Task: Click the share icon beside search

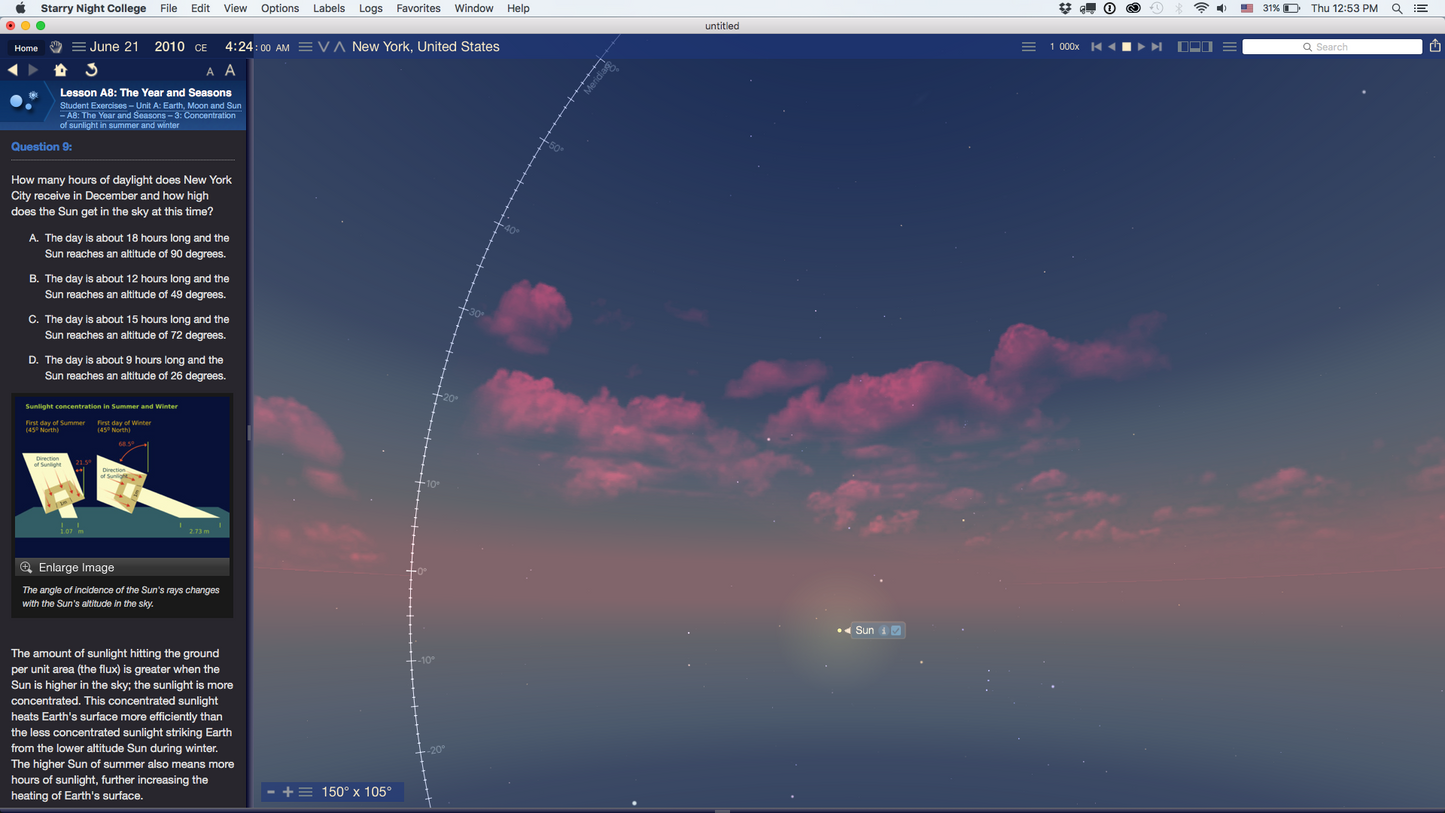Action: (1435, 46)
